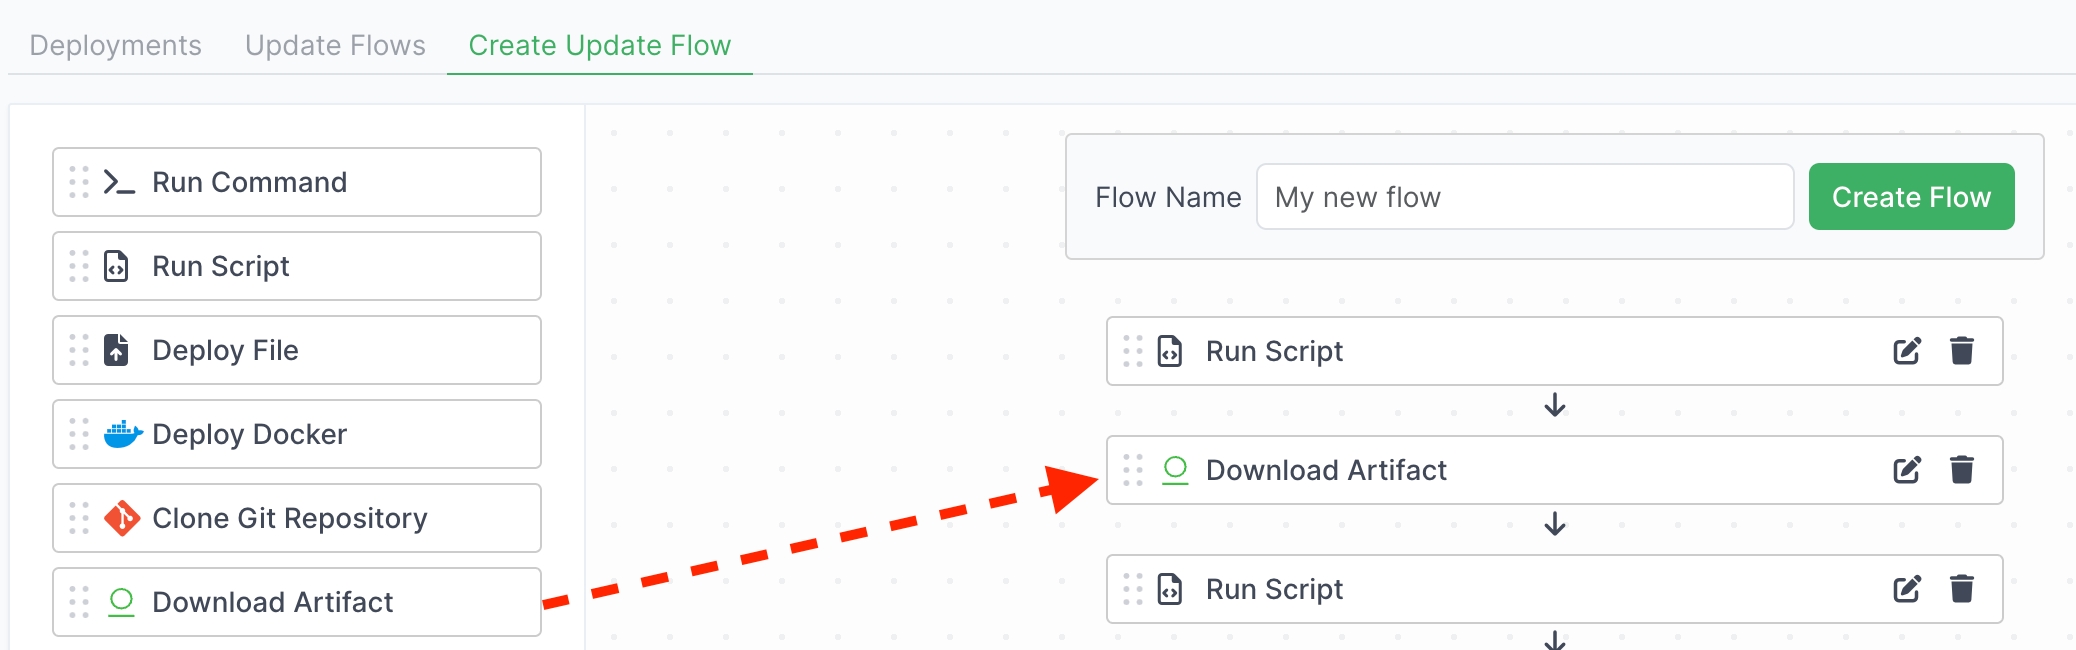The image size is (2076, 650).
Task: Delete the first Run Script step using the trash icon
Action: click(x=1962, y=351)
